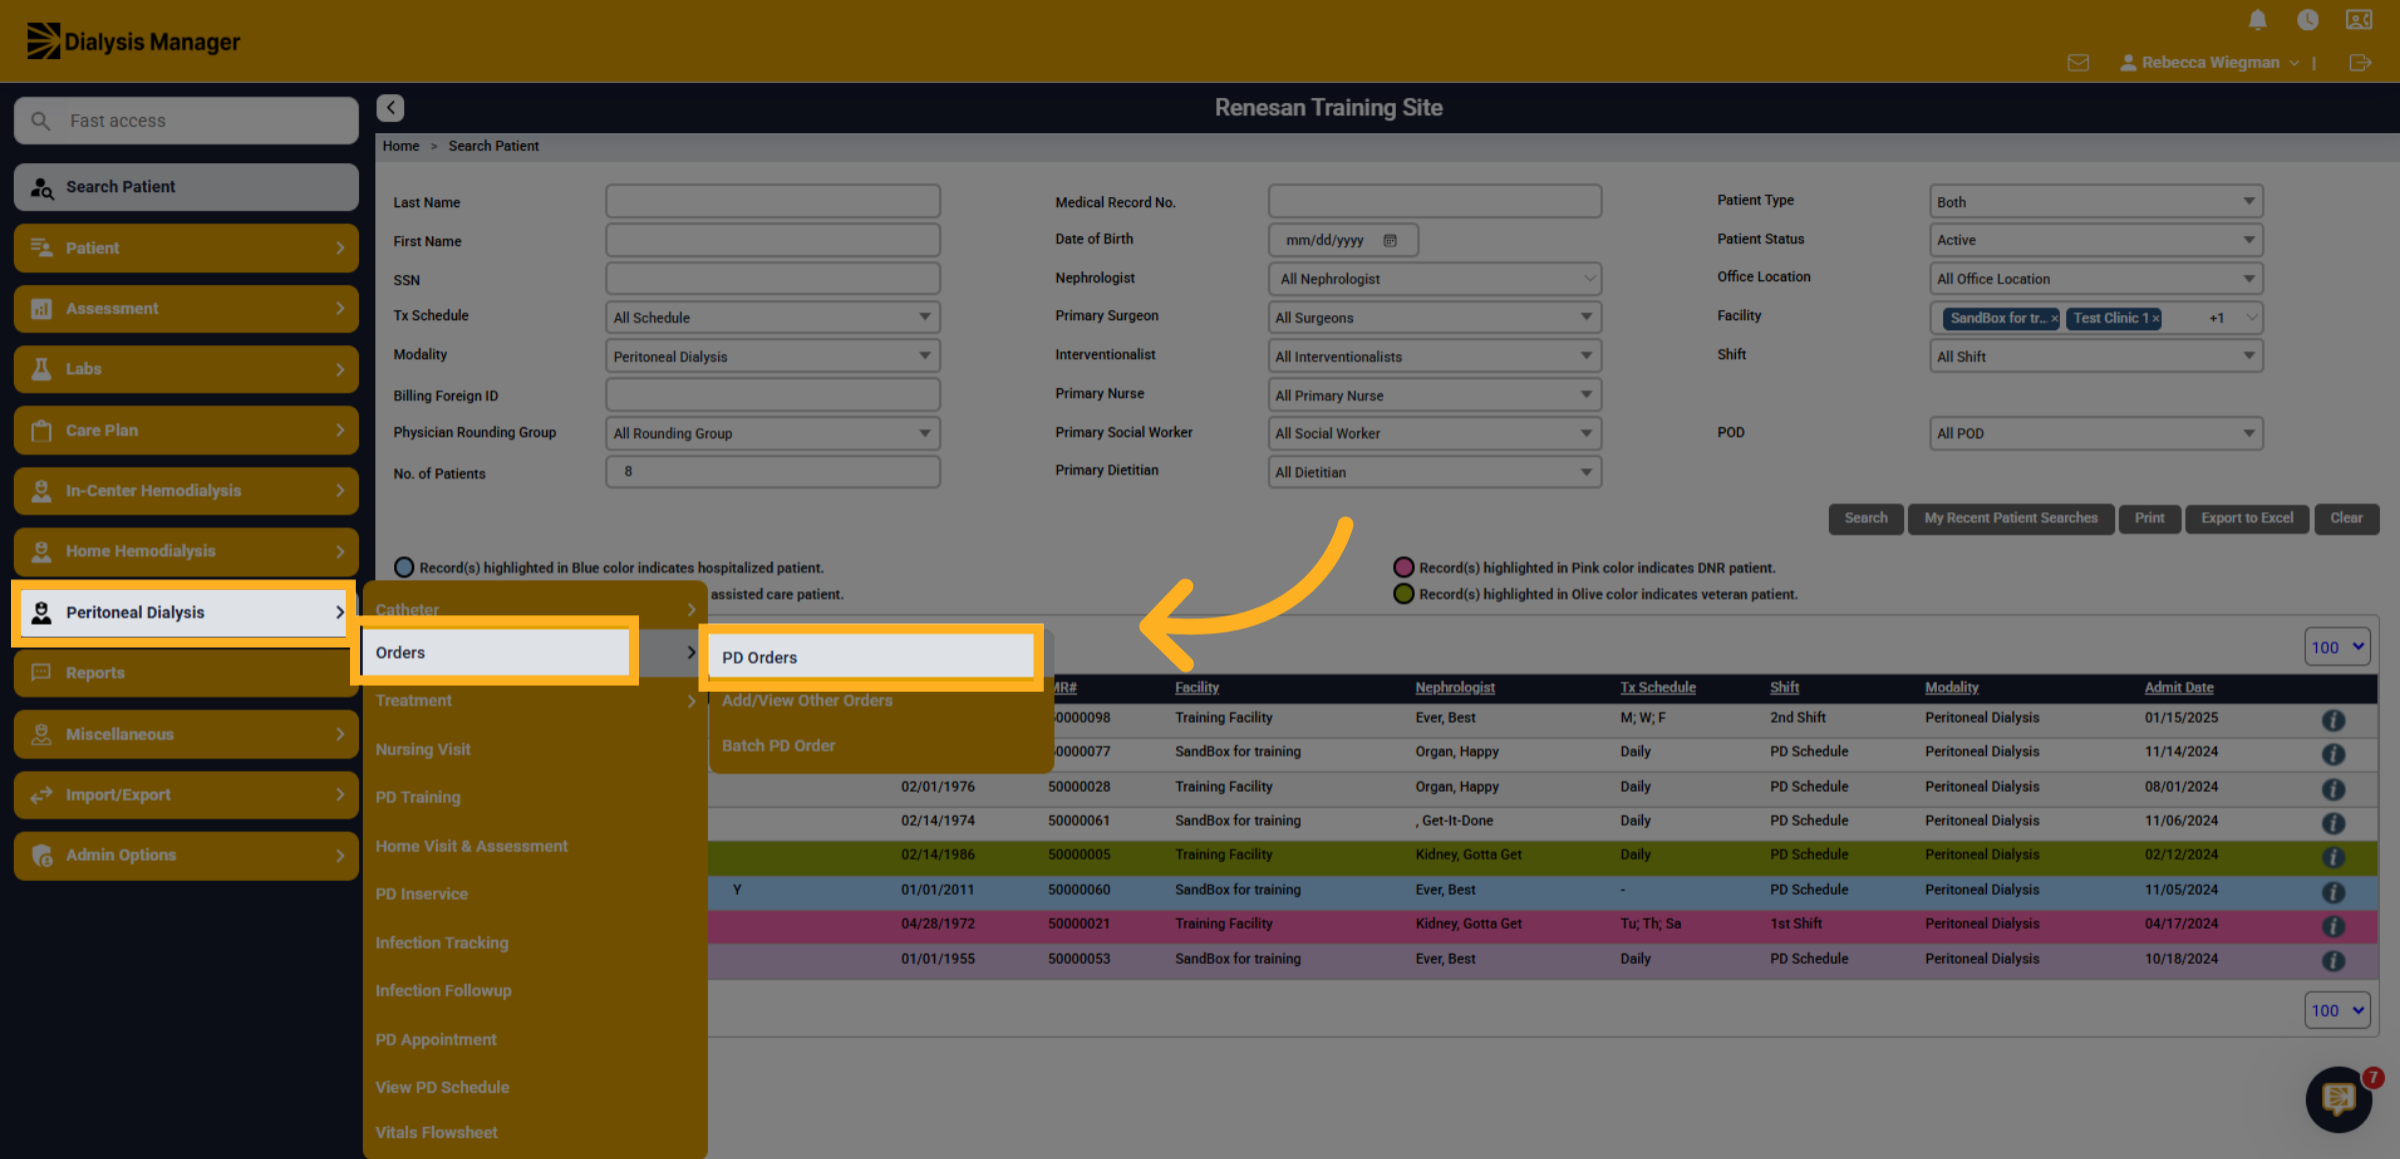Open the Shift dropdown
The height and width of the screenshot is (1159, 2400).
[2095, 356]
